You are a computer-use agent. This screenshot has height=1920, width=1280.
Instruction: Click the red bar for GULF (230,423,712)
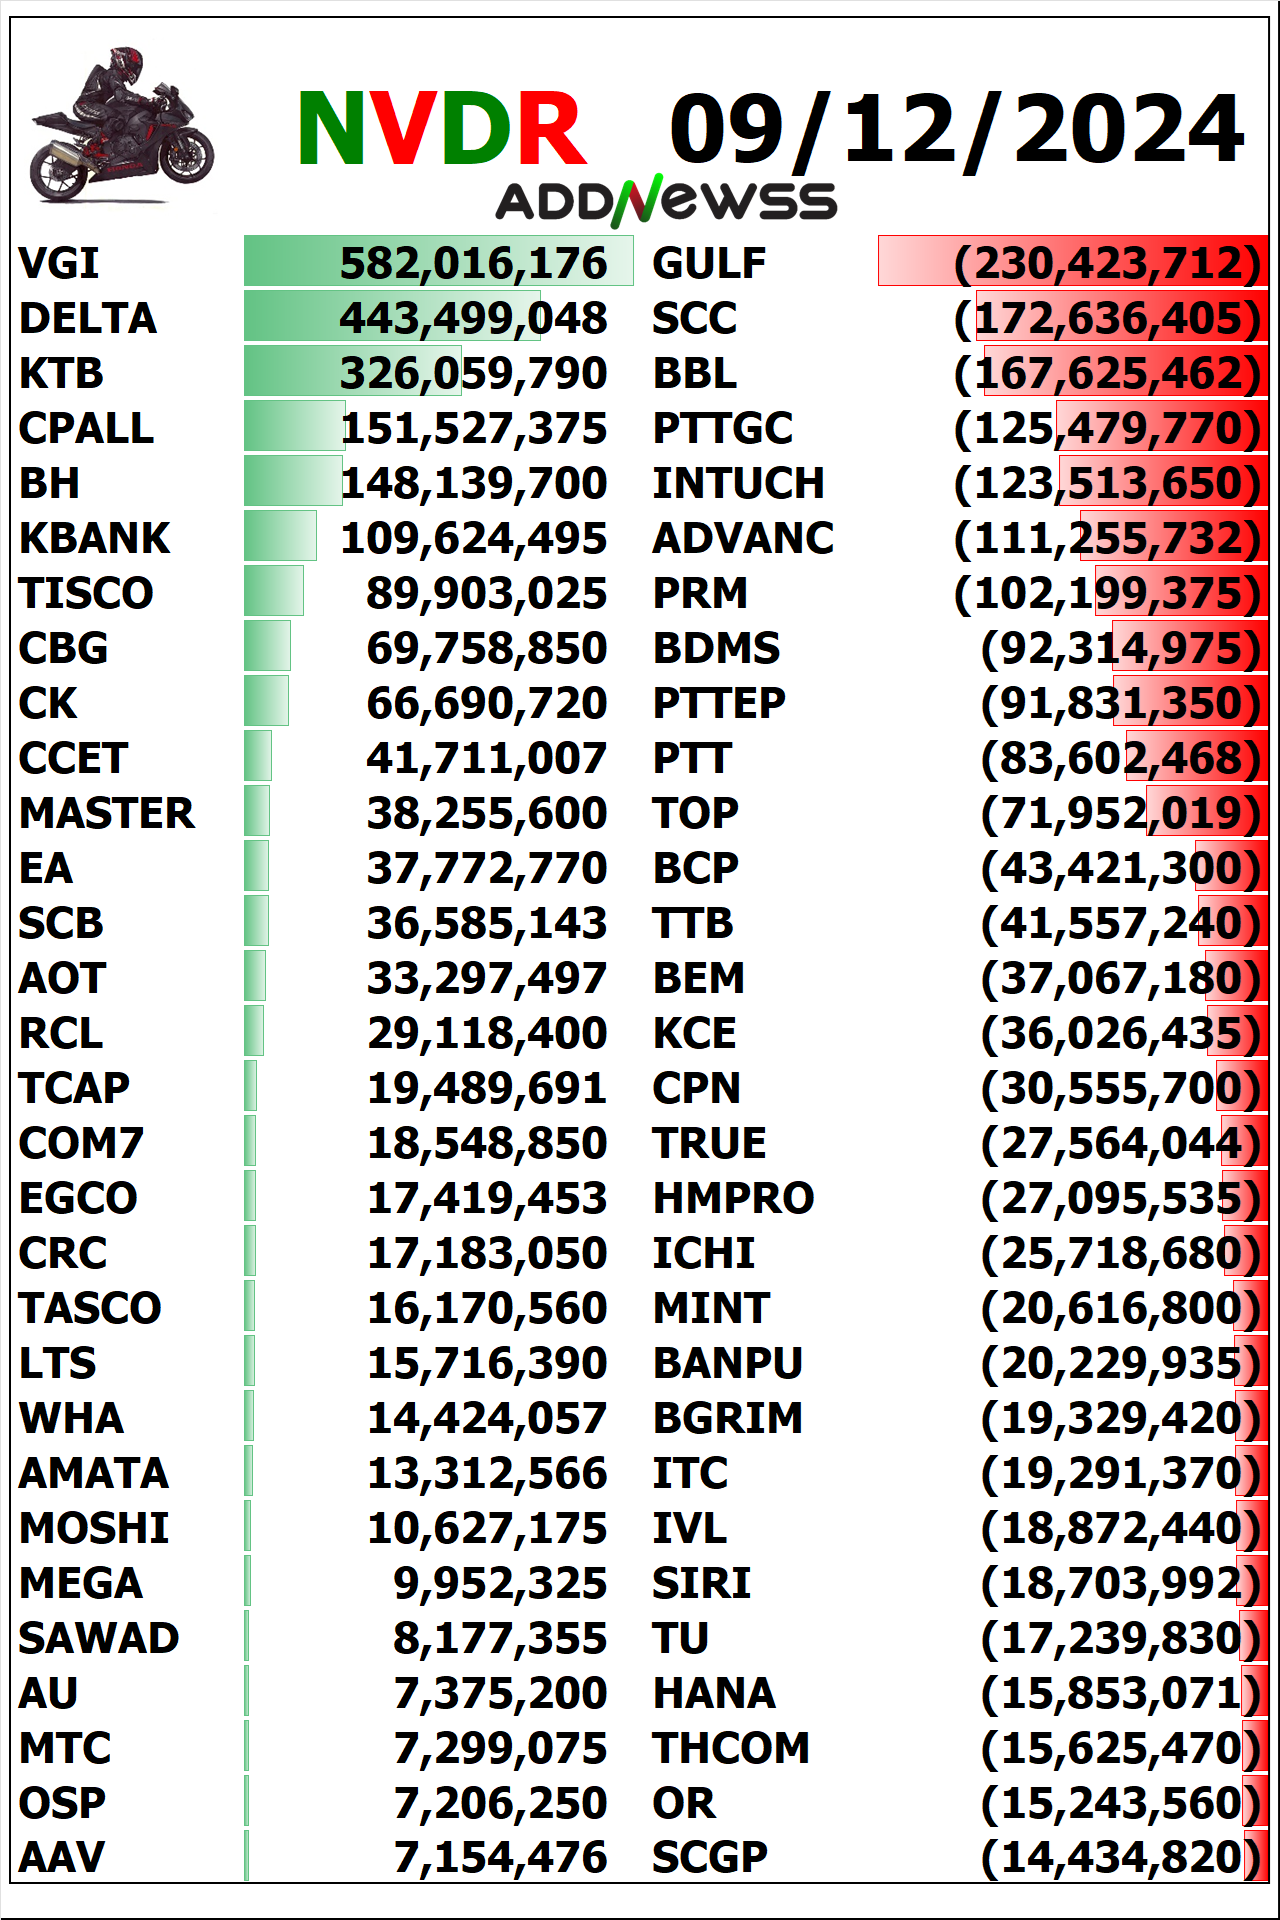(1073, 261)
